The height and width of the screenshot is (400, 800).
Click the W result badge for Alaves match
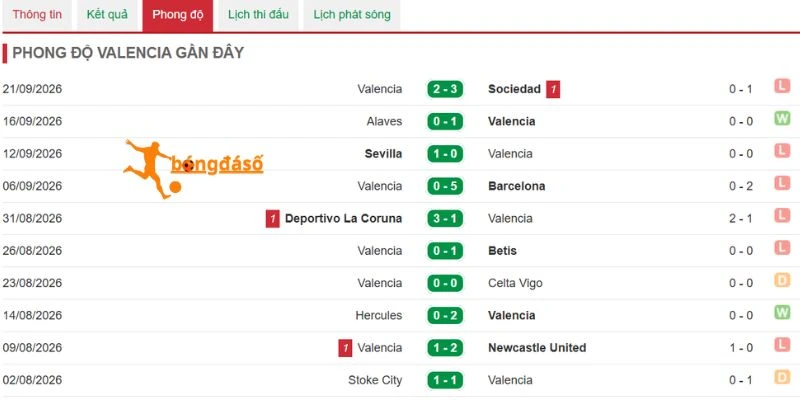click(782, 118)
